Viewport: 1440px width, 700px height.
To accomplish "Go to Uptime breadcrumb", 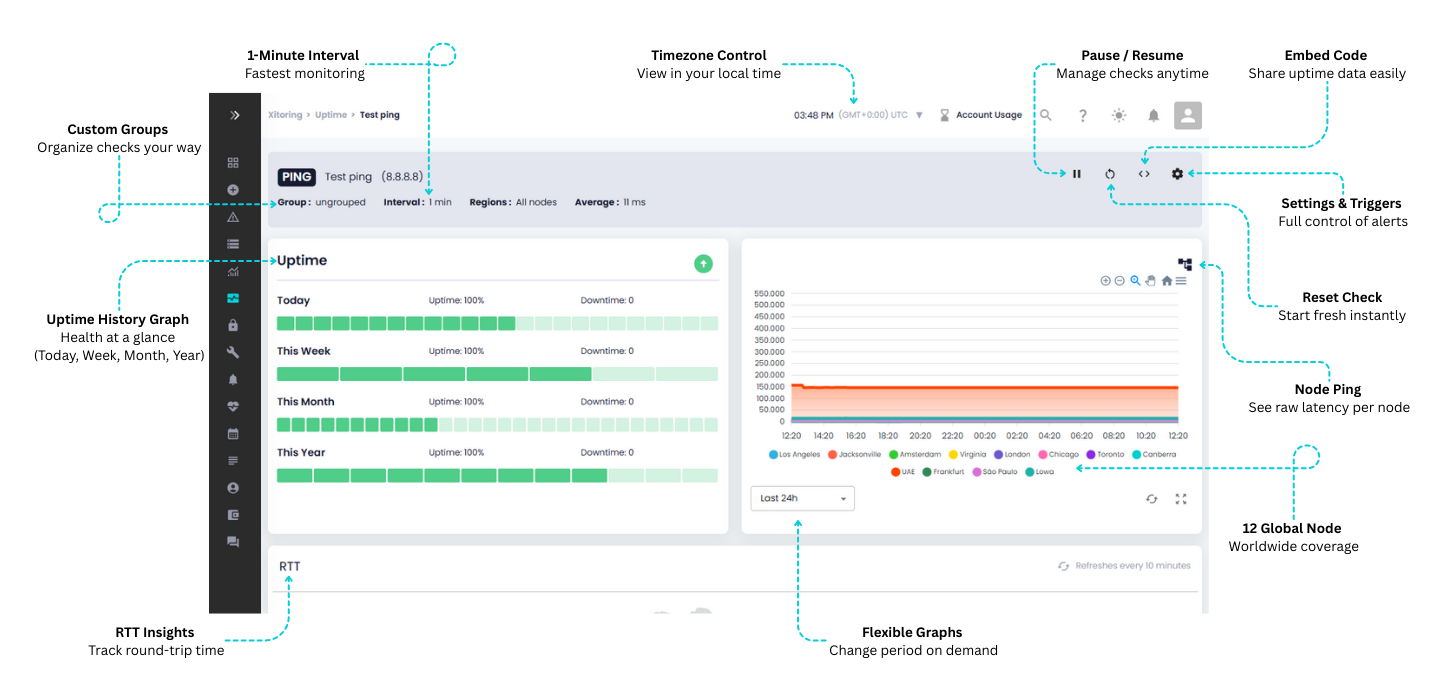I will point(331,115).
